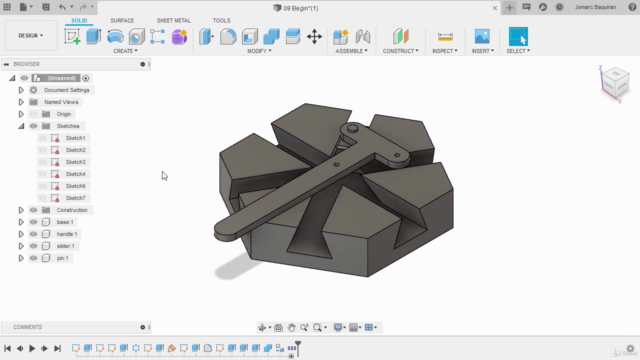Screen dimensions: 640x360
Task: Select the New Component tool
Action: click(340, 37)
